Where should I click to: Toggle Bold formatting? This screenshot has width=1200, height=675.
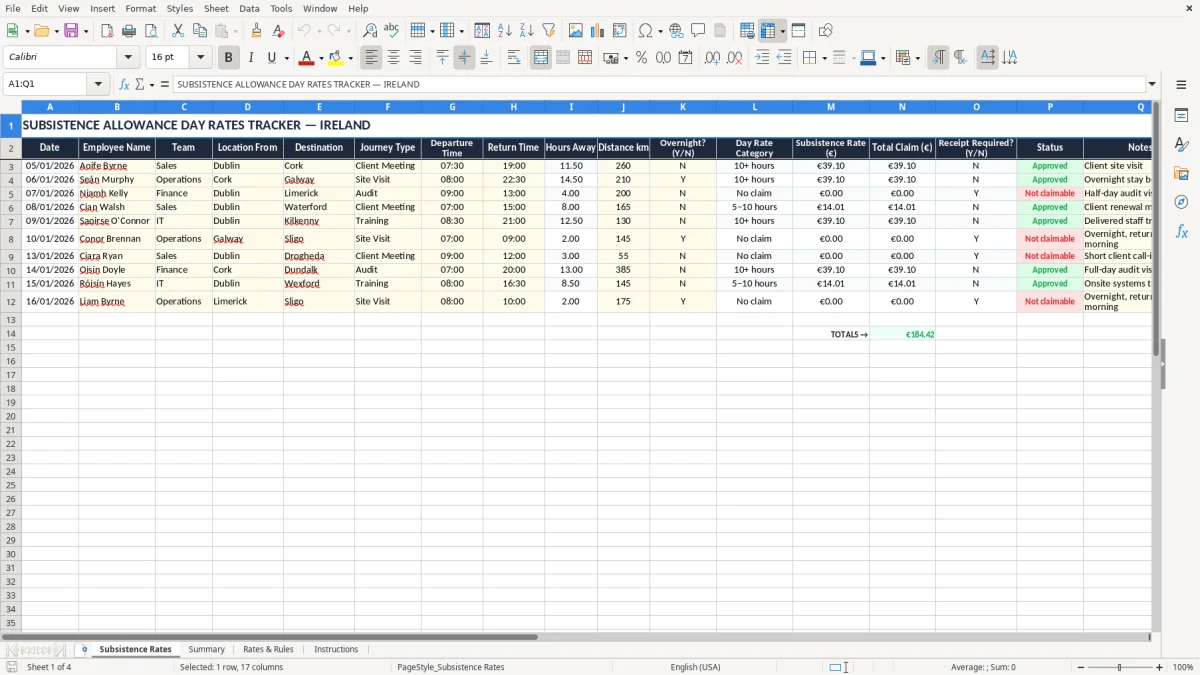coord(229,58)
